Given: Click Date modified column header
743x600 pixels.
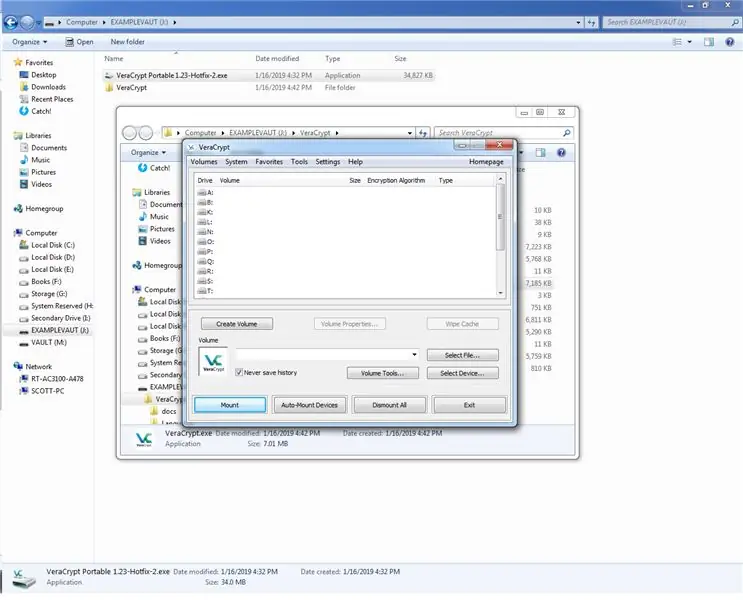Looking at the screenshot, I should click(277, 59).
